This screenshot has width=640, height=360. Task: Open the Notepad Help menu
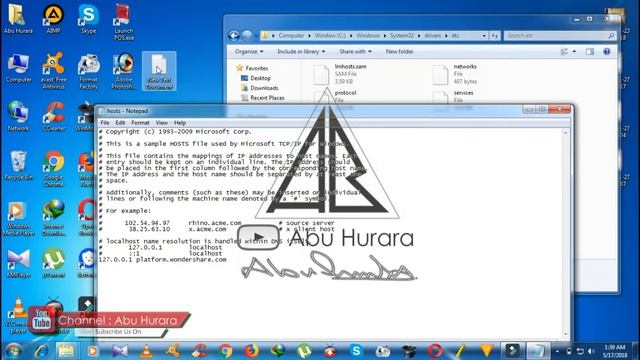click(180, 122)
